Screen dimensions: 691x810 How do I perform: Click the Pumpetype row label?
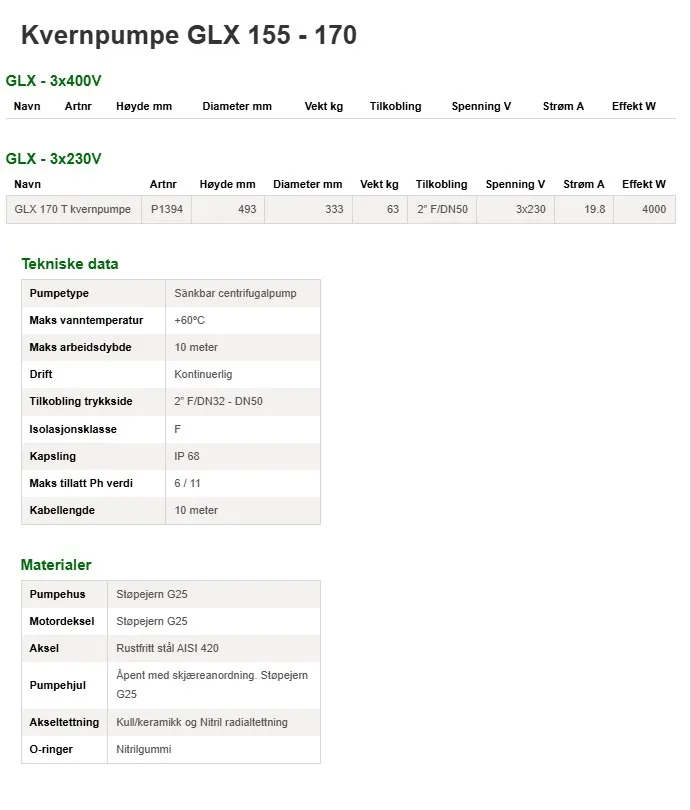59,293
